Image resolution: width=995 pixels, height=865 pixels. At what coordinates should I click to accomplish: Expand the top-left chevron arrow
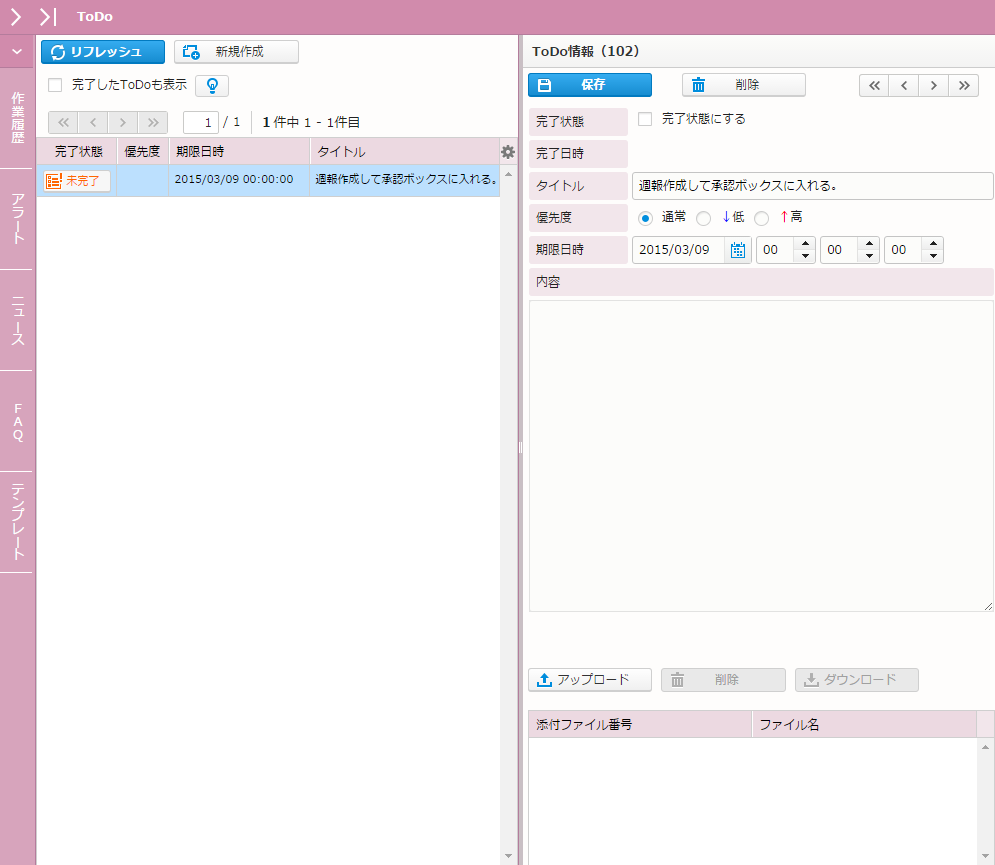(16, 17)
